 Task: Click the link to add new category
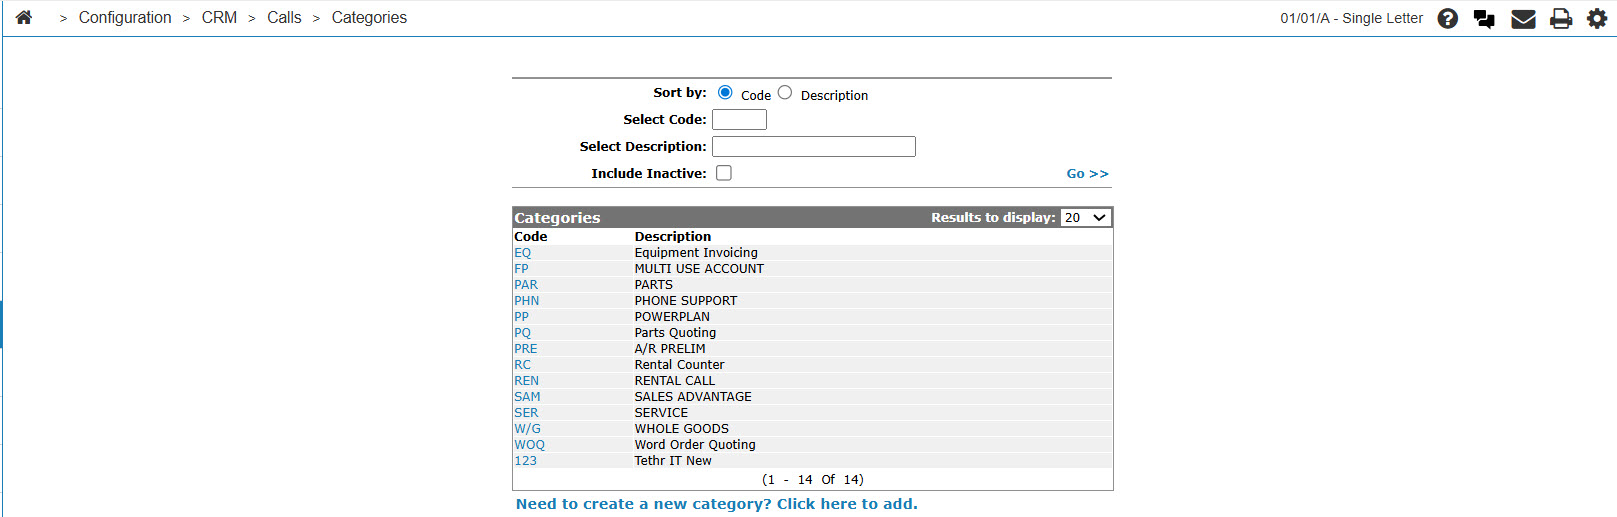point(716,503)
